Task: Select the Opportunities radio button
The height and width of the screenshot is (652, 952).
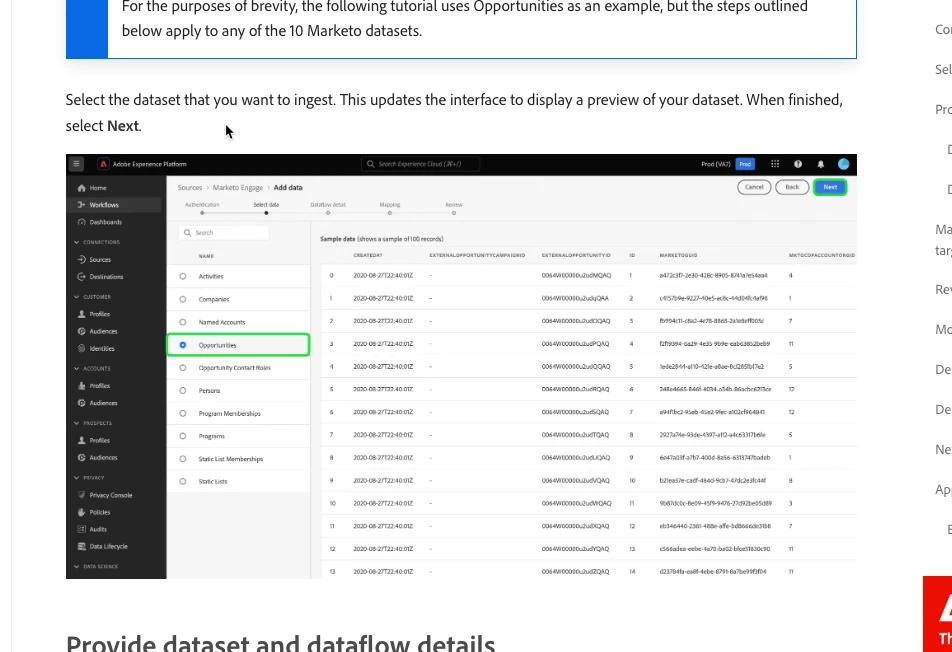Action: 183,345
